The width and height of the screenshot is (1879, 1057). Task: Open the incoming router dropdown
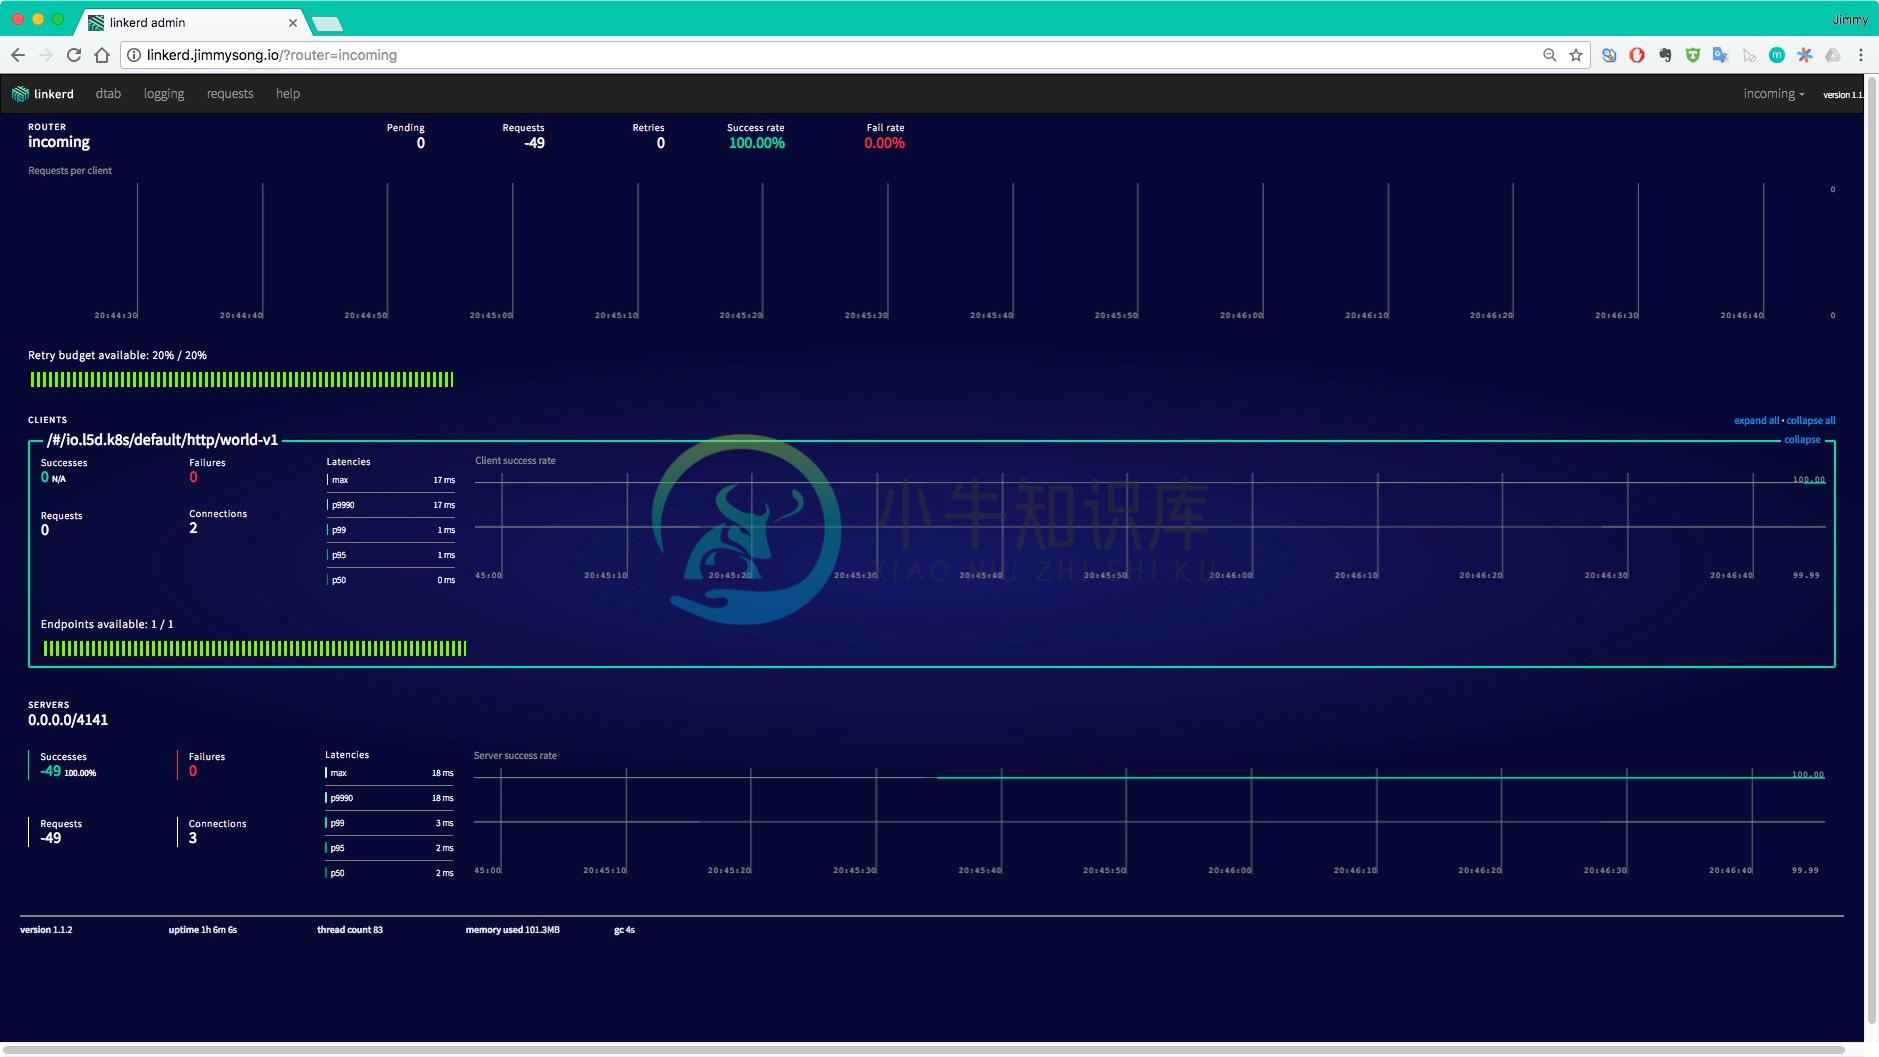click(1774, 94)
